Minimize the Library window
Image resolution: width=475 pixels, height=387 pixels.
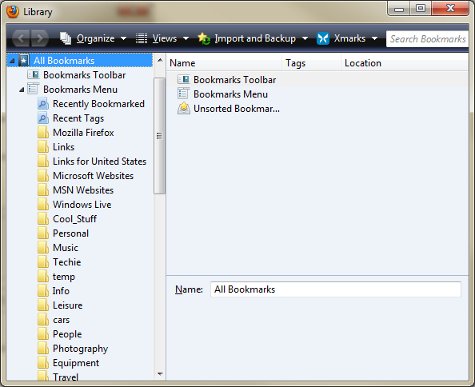pos(399,8)
